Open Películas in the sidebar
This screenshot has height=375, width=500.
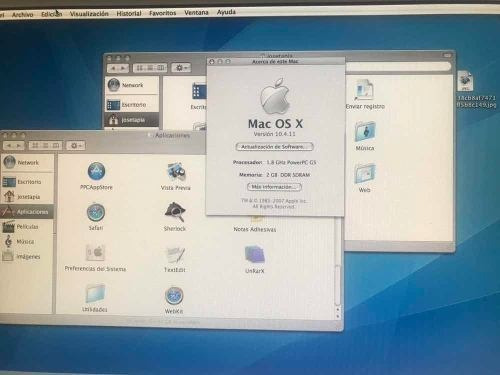click(x=27, y=227)
